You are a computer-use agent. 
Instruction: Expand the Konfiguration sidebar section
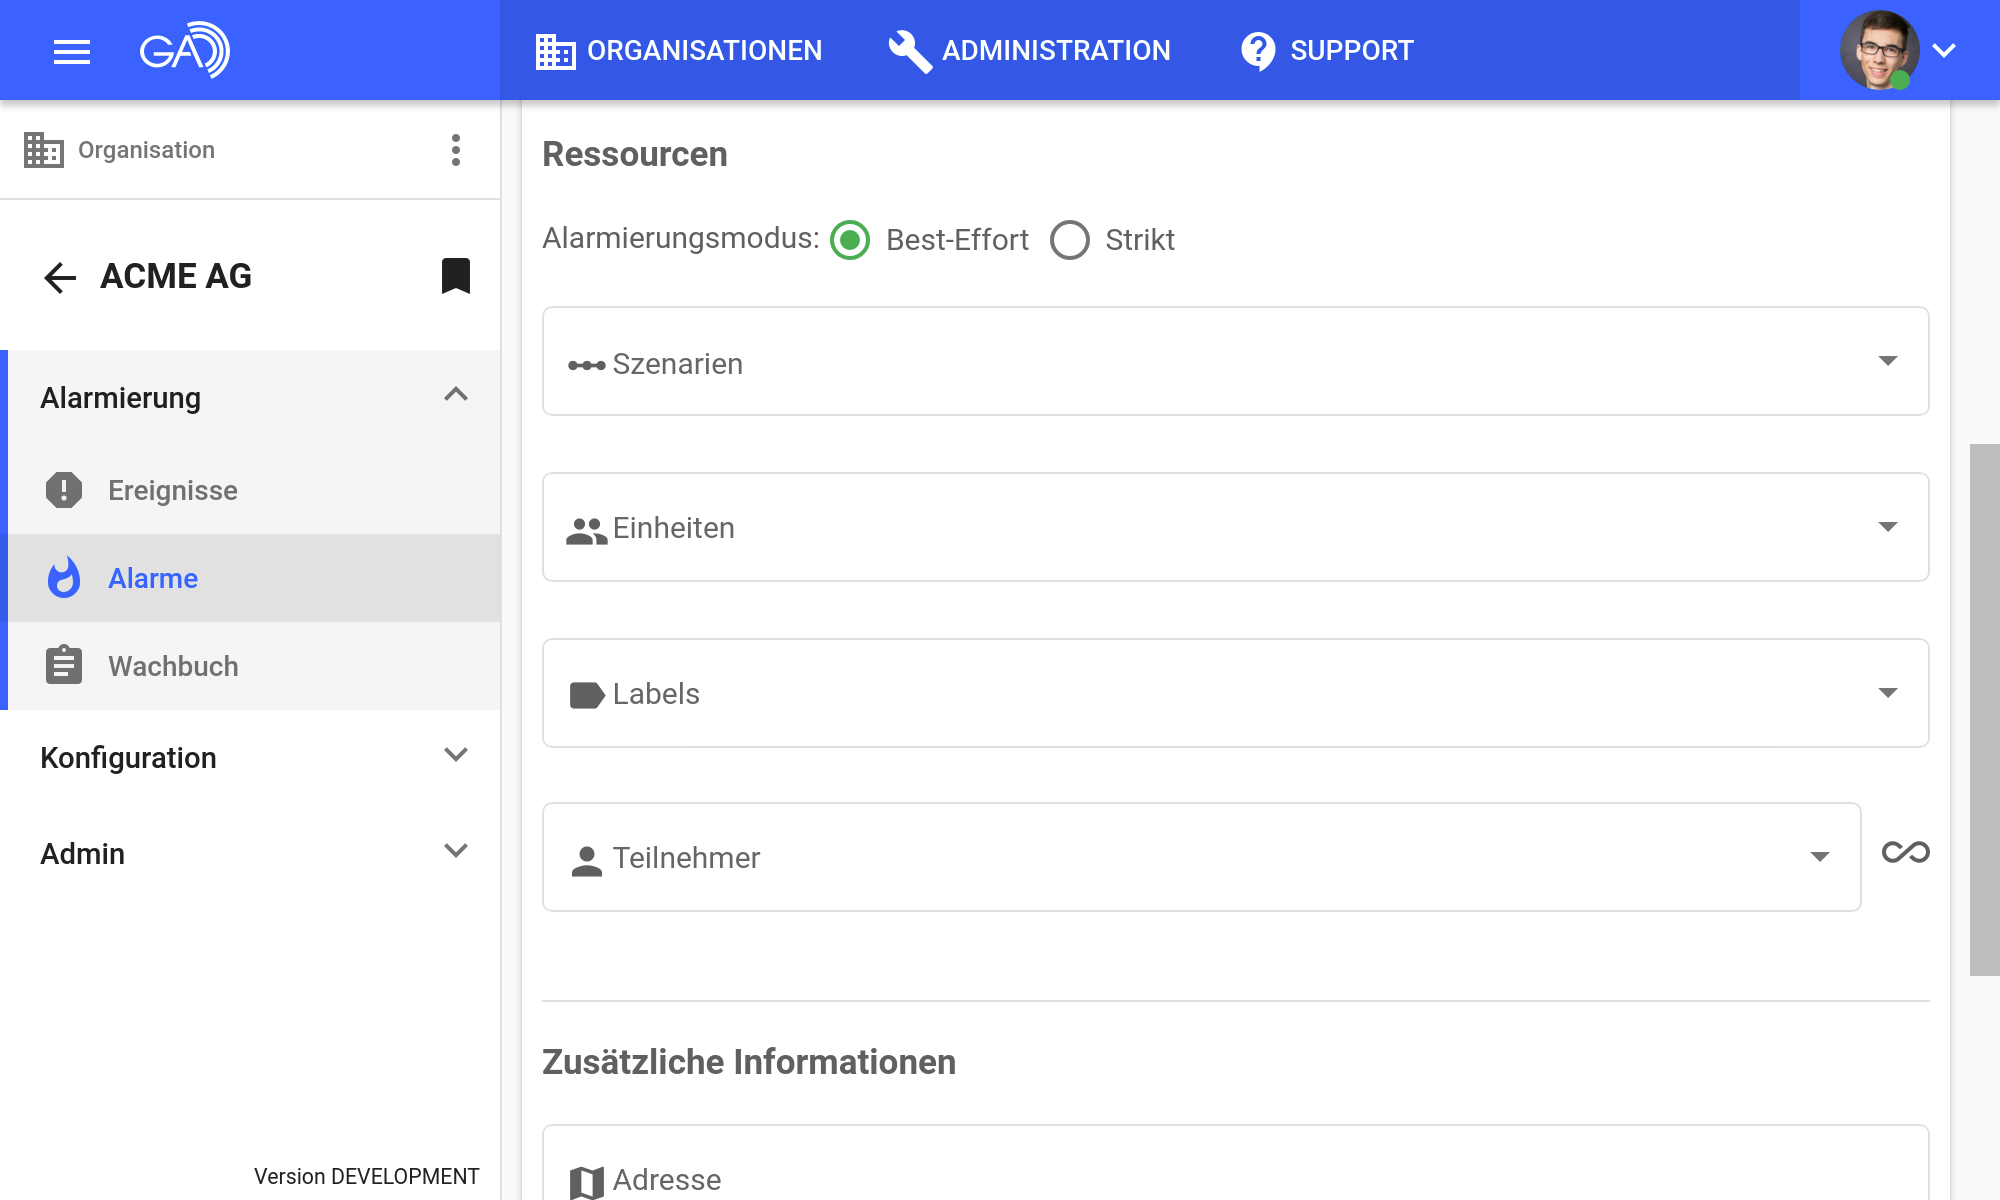coord(455,756)
